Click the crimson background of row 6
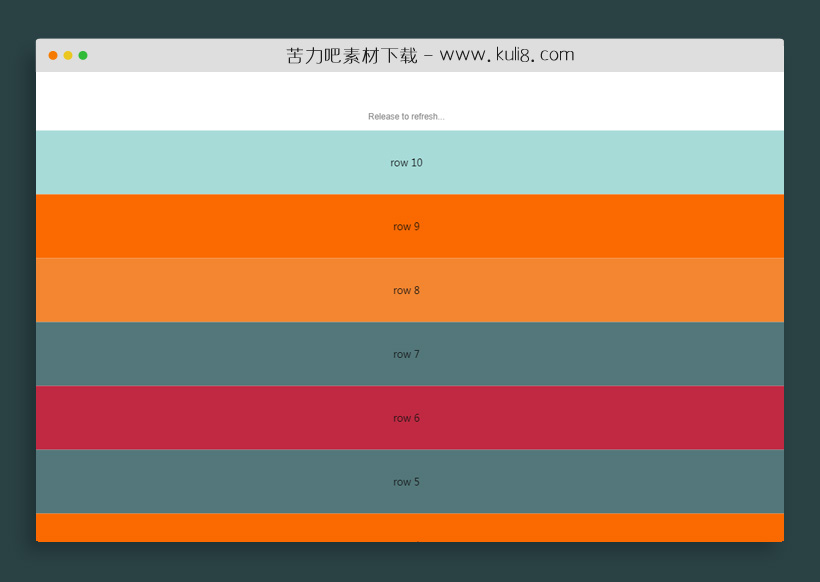This screenshot has width=820, height=582. pos(200,418)
